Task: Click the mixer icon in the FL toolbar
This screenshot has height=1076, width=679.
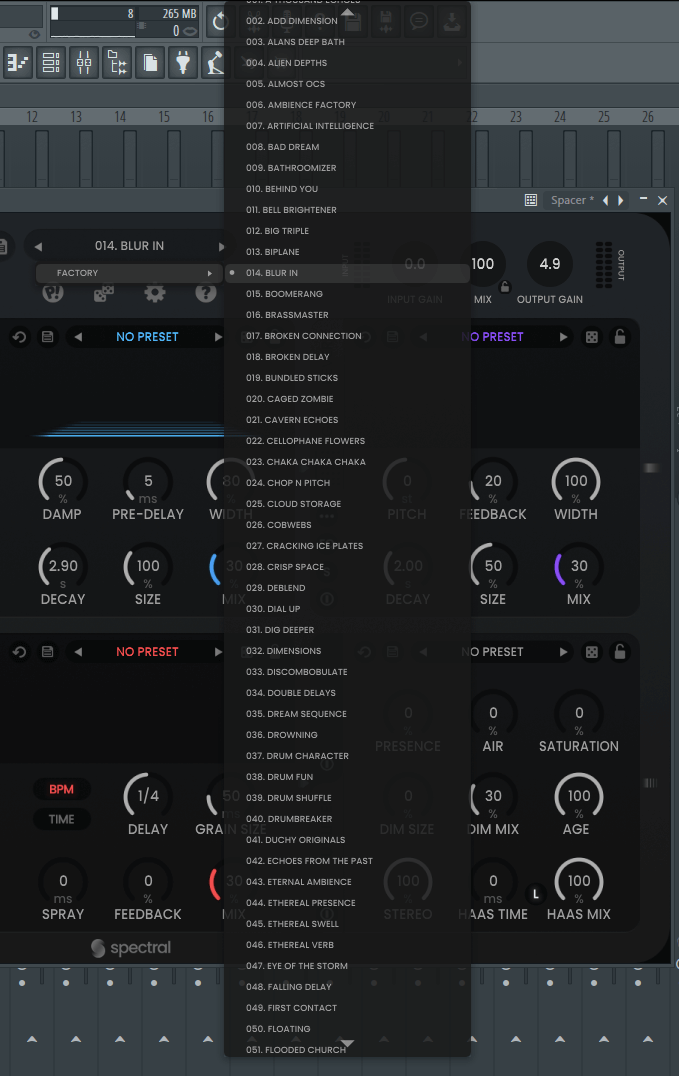Action: tap(84, 63)
